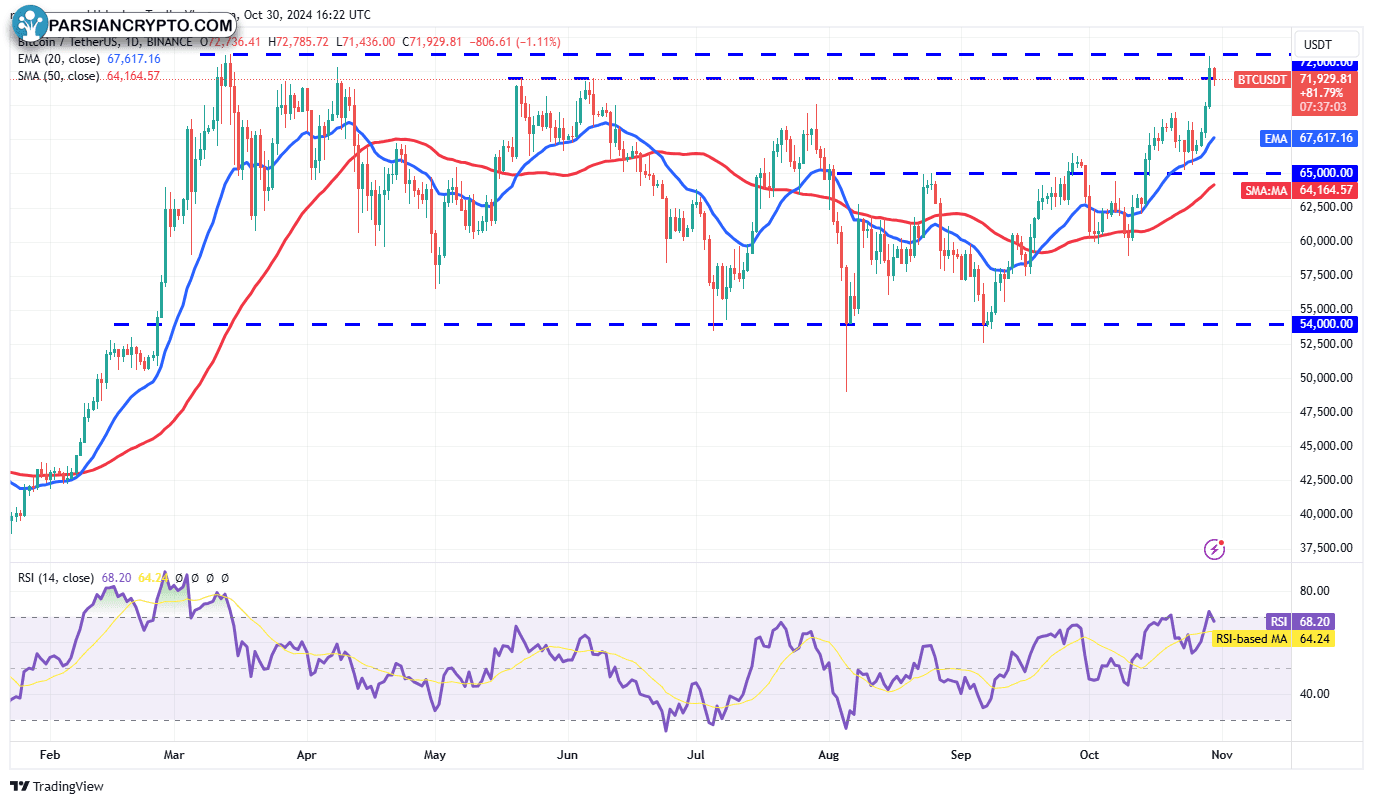
Task: Select the yellow RSI-based MA tag
Action: tap(1251, 639)
